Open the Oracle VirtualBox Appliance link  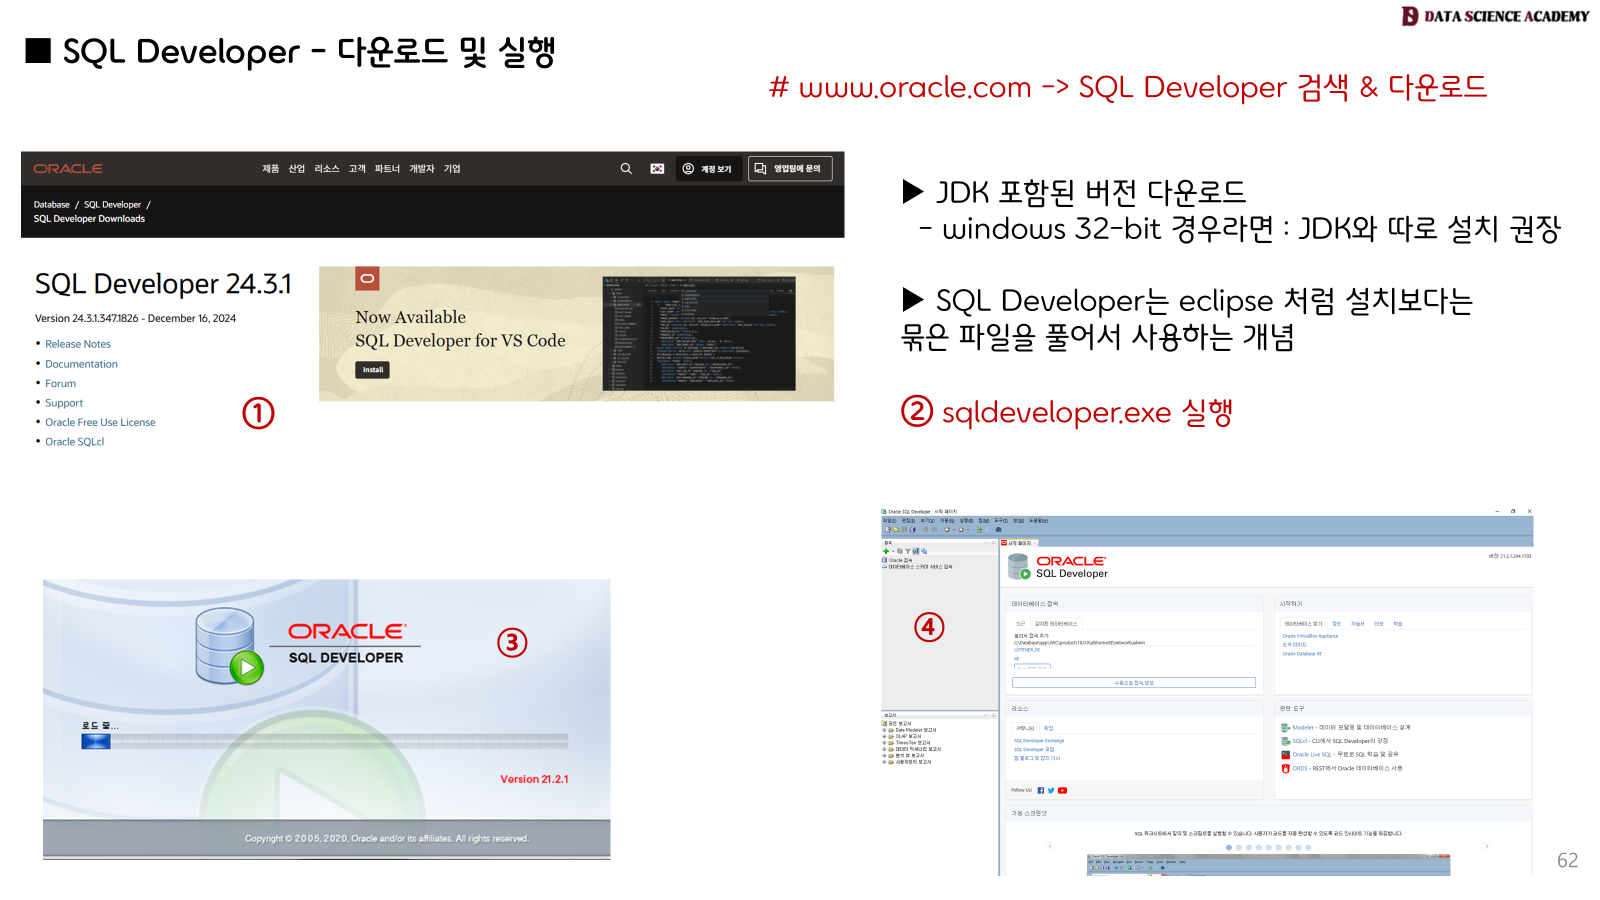pyautogui.click(x=1310, y=636)
